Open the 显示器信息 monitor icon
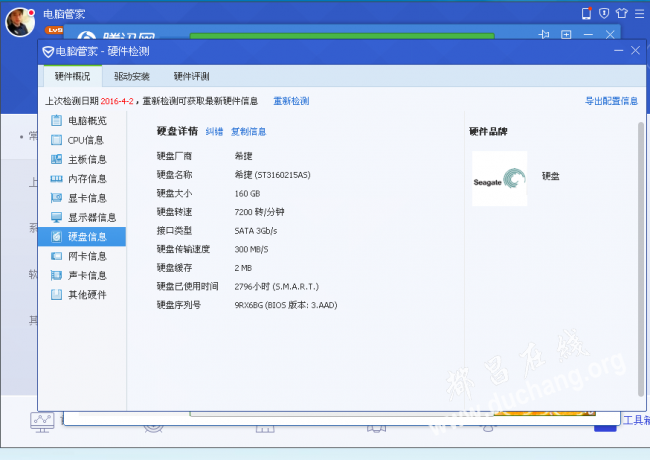Image resolution: width=650 pixels, height=460 pixels. coord(56,217)
